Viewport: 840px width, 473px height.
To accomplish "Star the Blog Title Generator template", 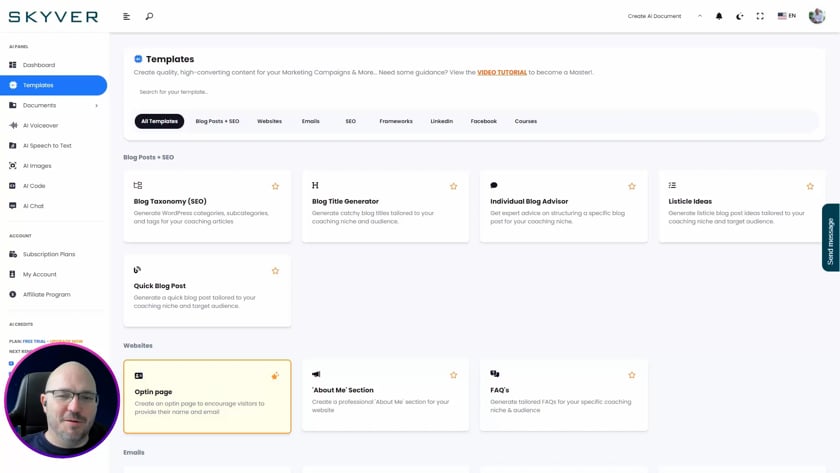I will (x=454, y=186).
